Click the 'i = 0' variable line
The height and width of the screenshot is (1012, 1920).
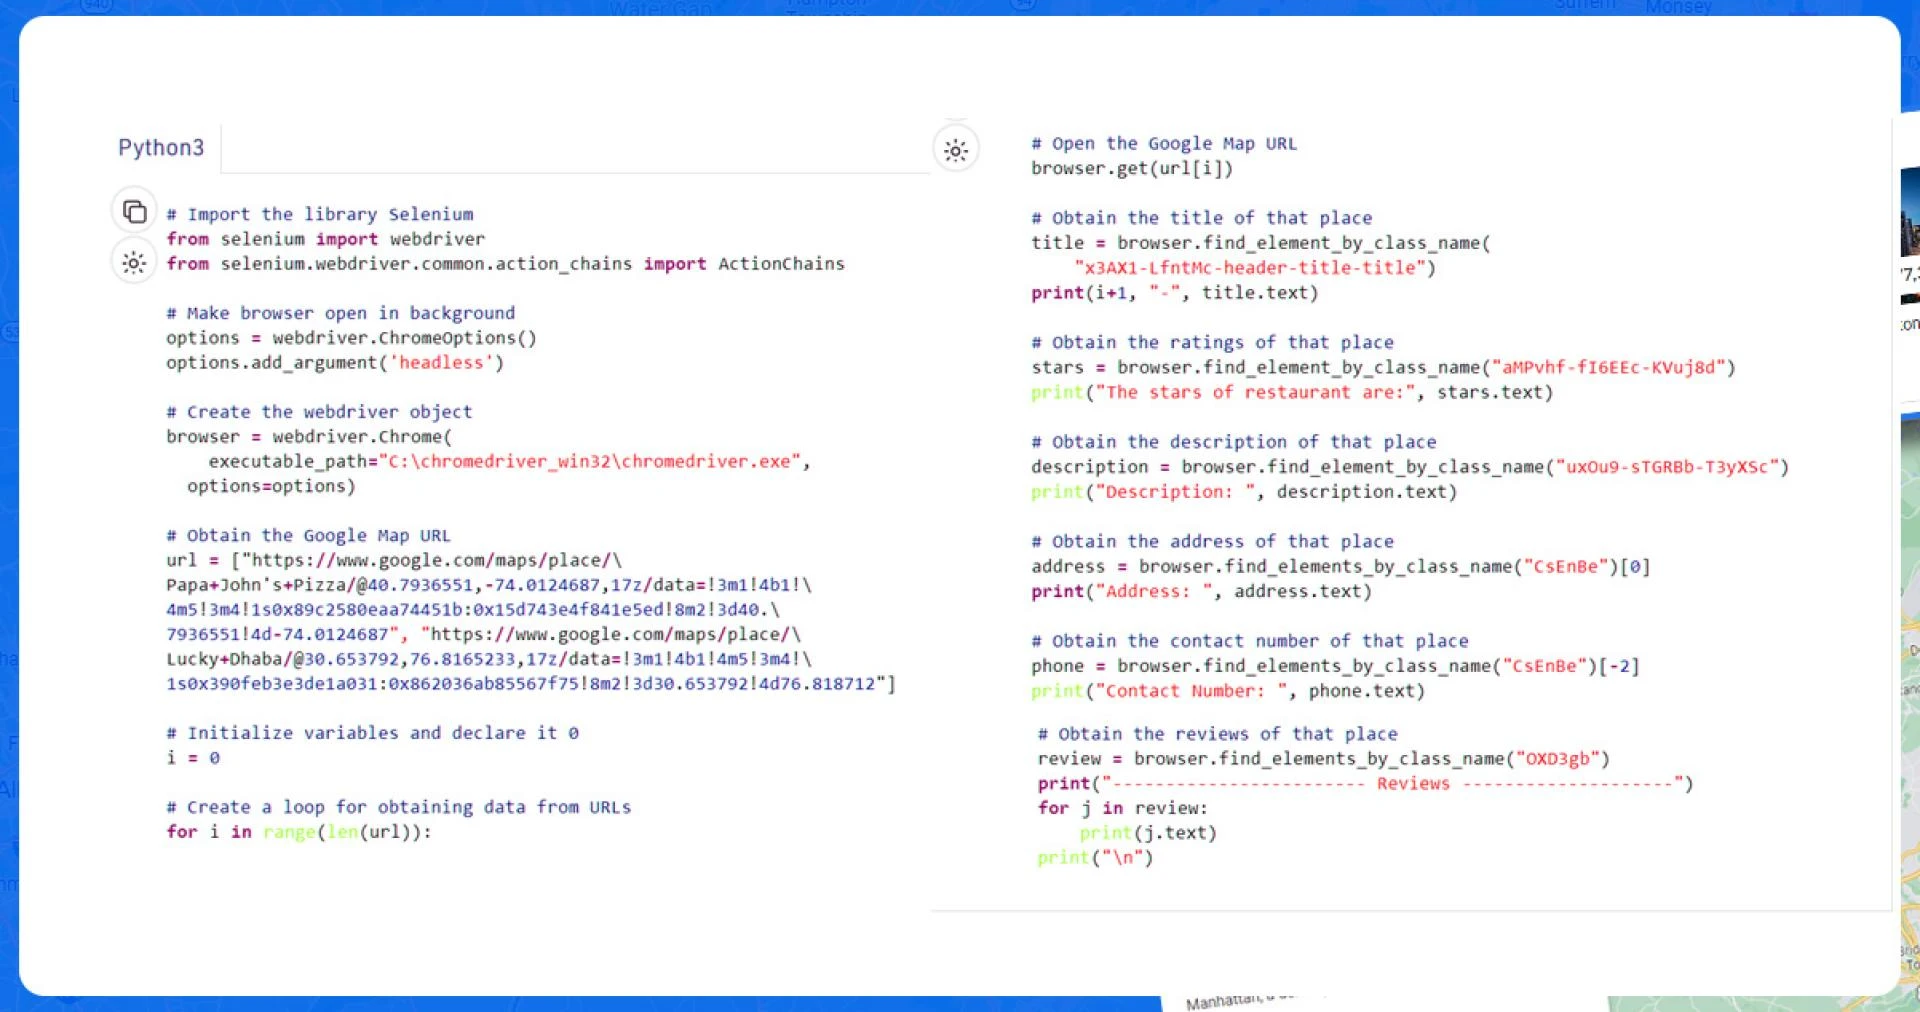(x=193, y=758)
